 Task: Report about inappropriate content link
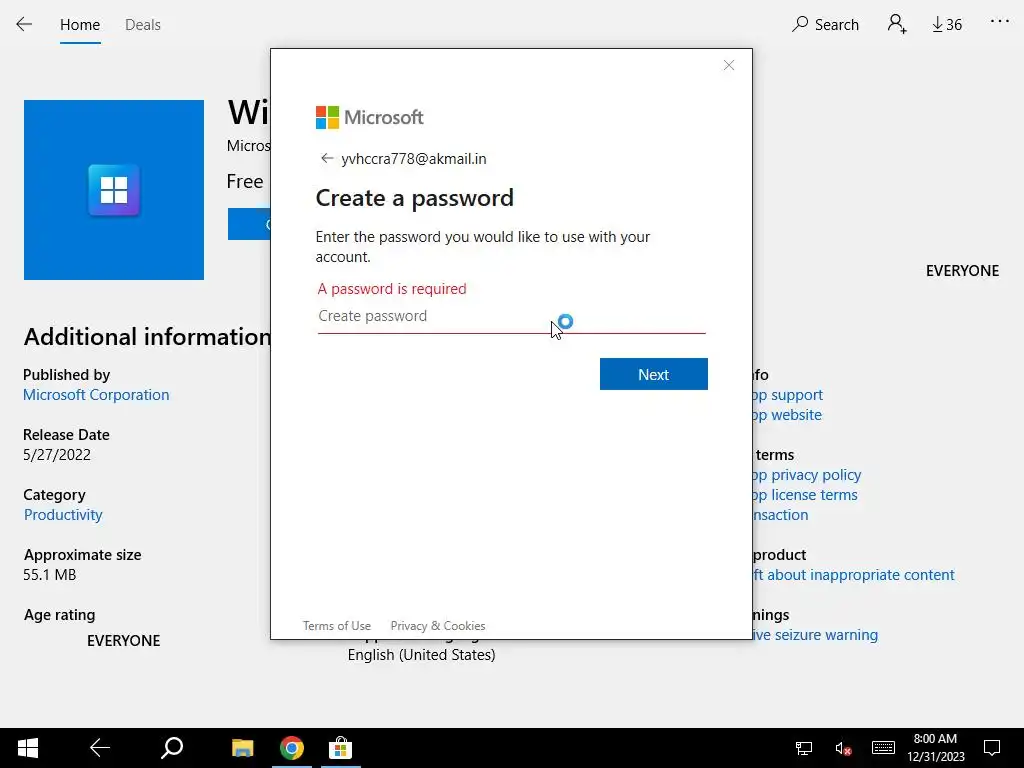tap(854, 575)
